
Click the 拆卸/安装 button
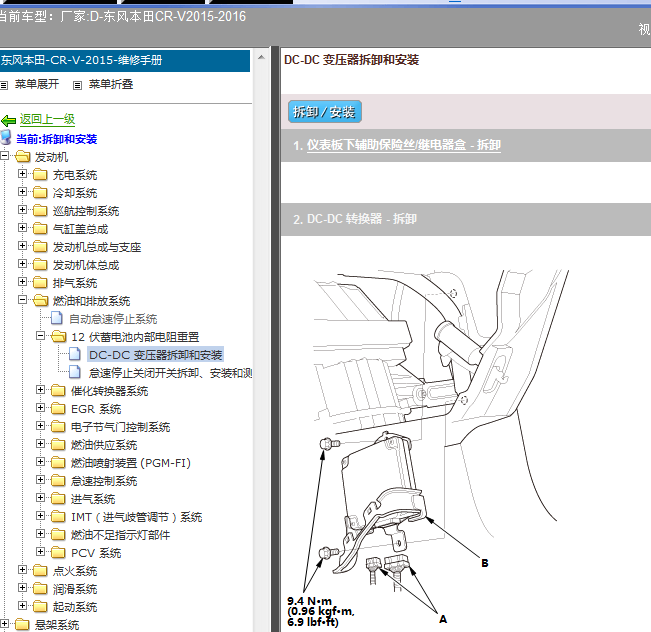pos(325,112)
